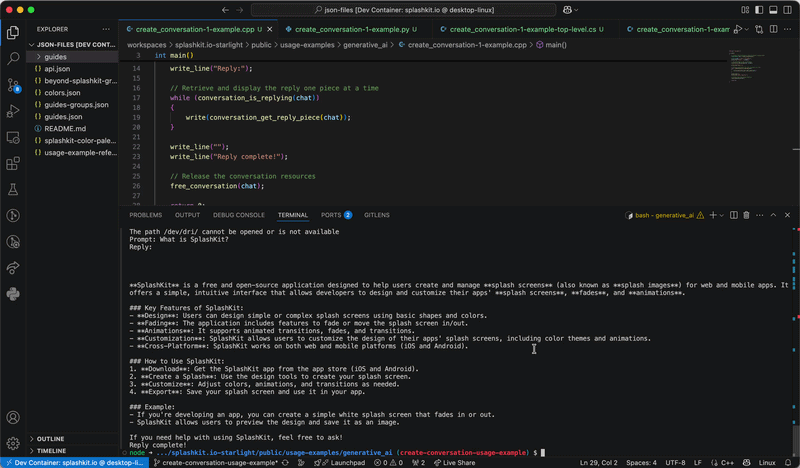The width and height of the screenshot is (800, 468).
Task: Open the Search view
Action: coord(13,59)
